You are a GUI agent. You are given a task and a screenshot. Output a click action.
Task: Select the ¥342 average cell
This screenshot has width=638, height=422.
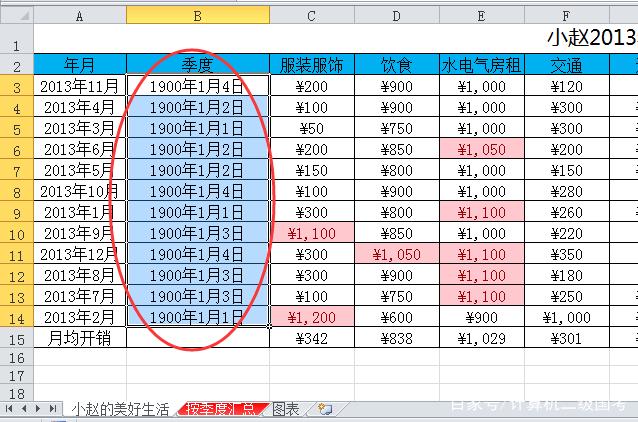312,337
